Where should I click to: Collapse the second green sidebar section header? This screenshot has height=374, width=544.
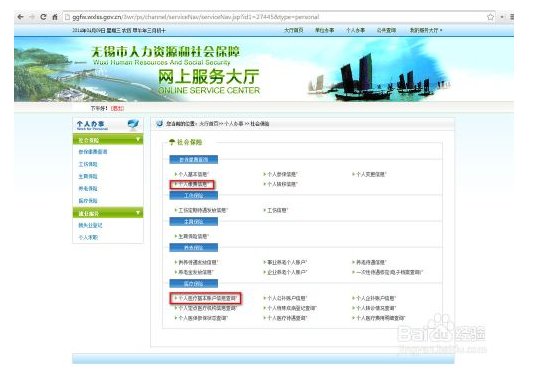coord(108,213)
